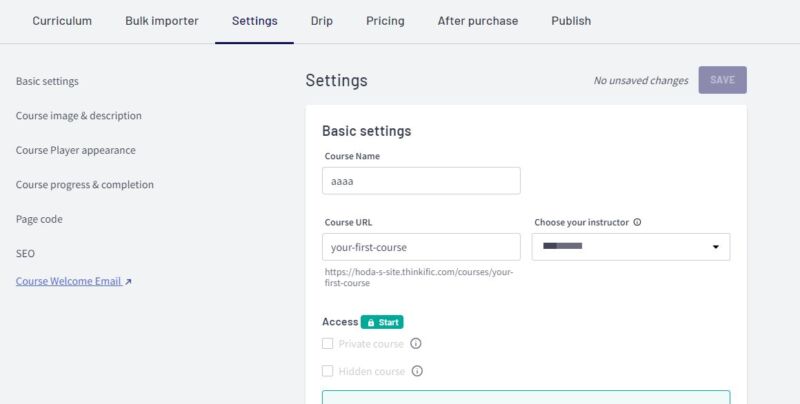The width and height of the screenshot is (800, 404).
Task: Switch to the After purchase tab
Action: point(478,21)
